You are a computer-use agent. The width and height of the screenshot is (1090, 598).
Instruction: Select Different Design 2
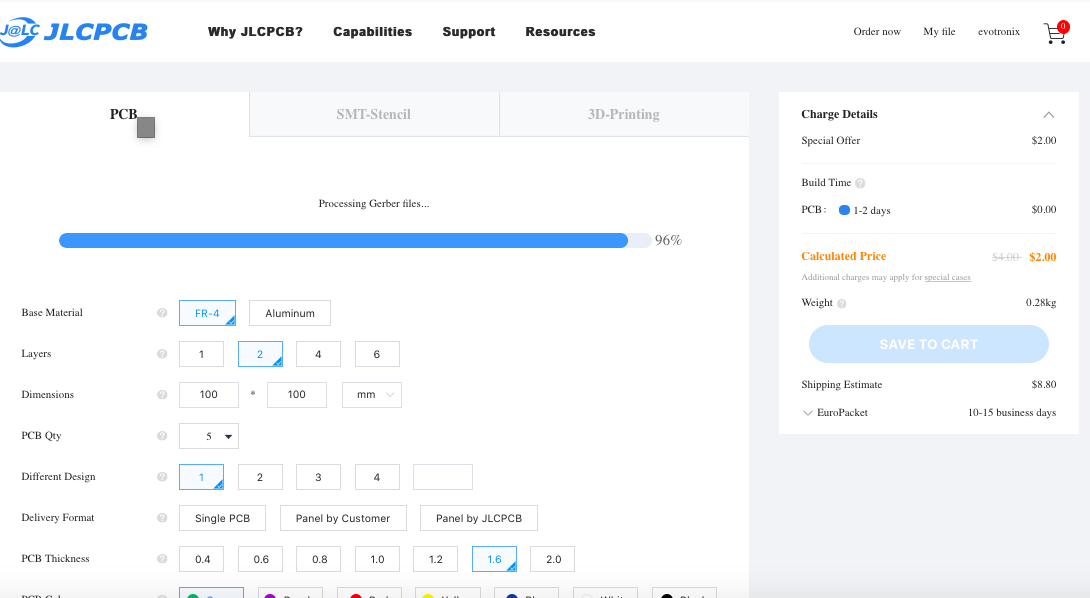[260, 477]
